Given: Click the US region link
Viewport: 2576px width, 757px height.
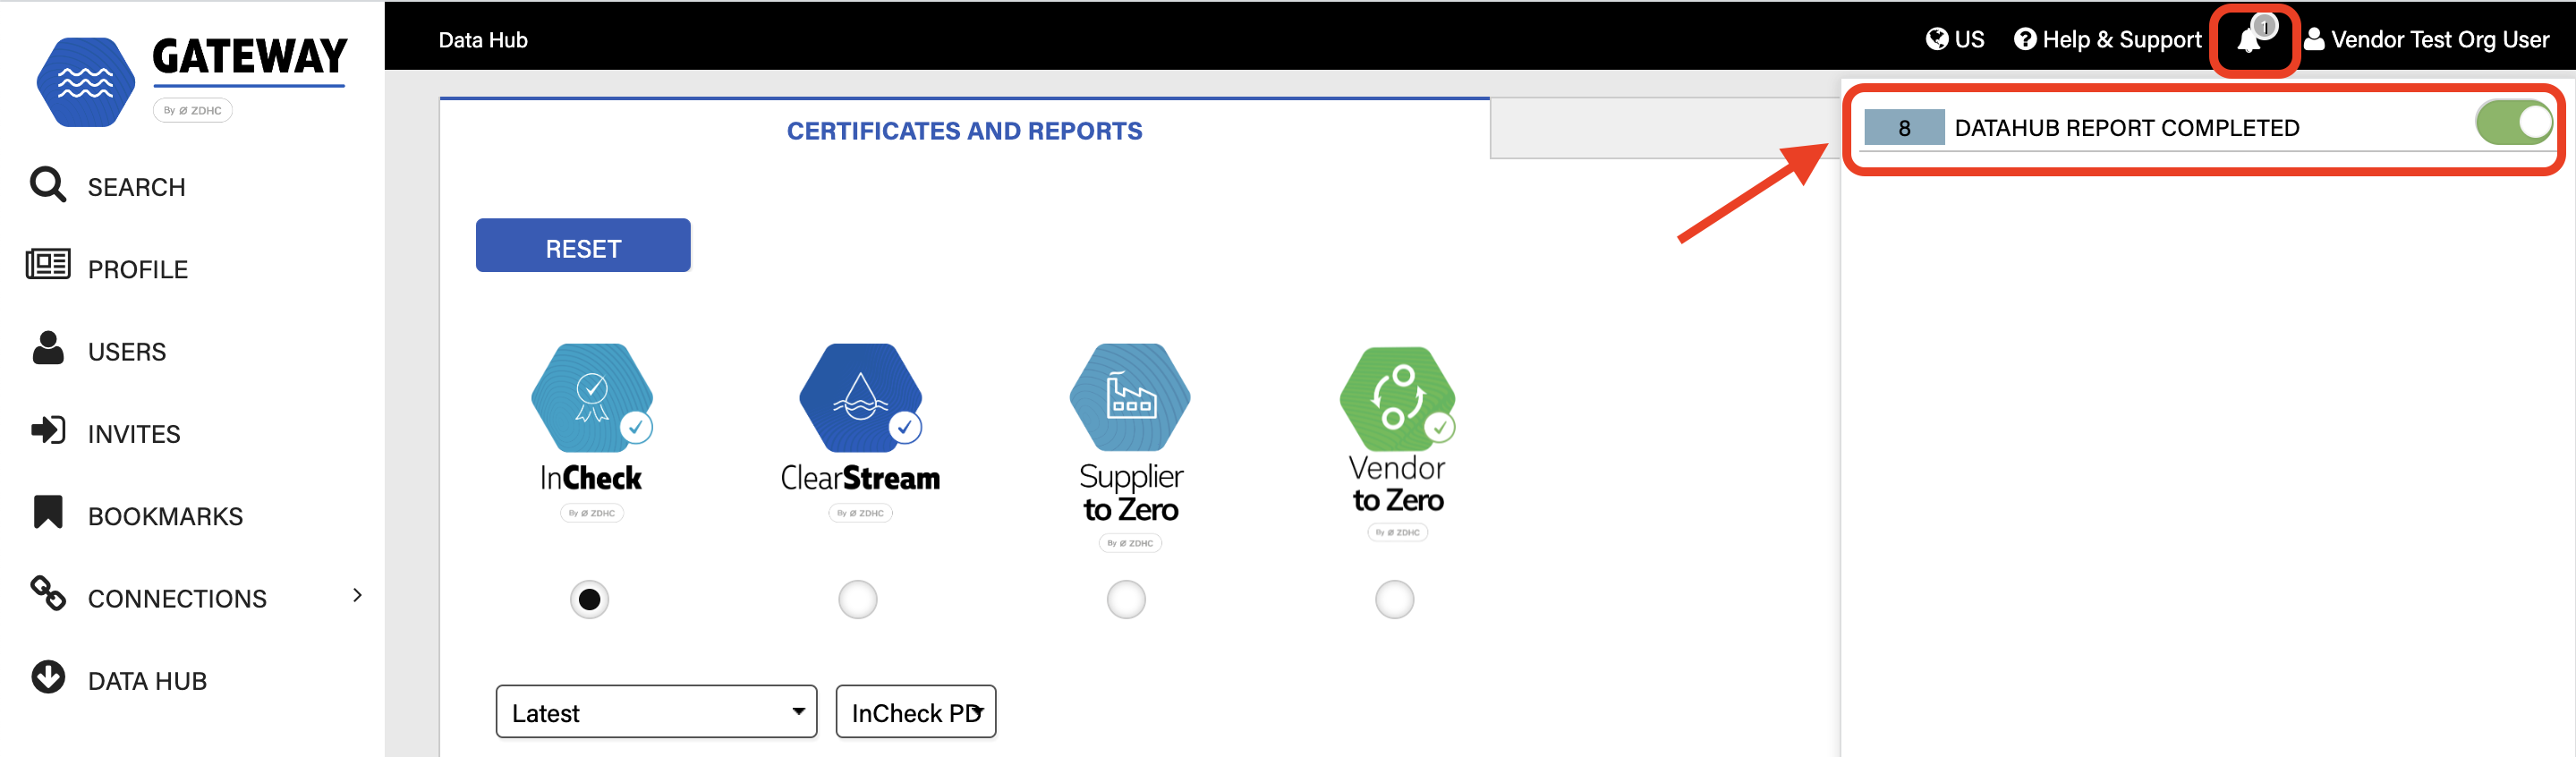Looking at the screenshot, I should coord(1969,40).
